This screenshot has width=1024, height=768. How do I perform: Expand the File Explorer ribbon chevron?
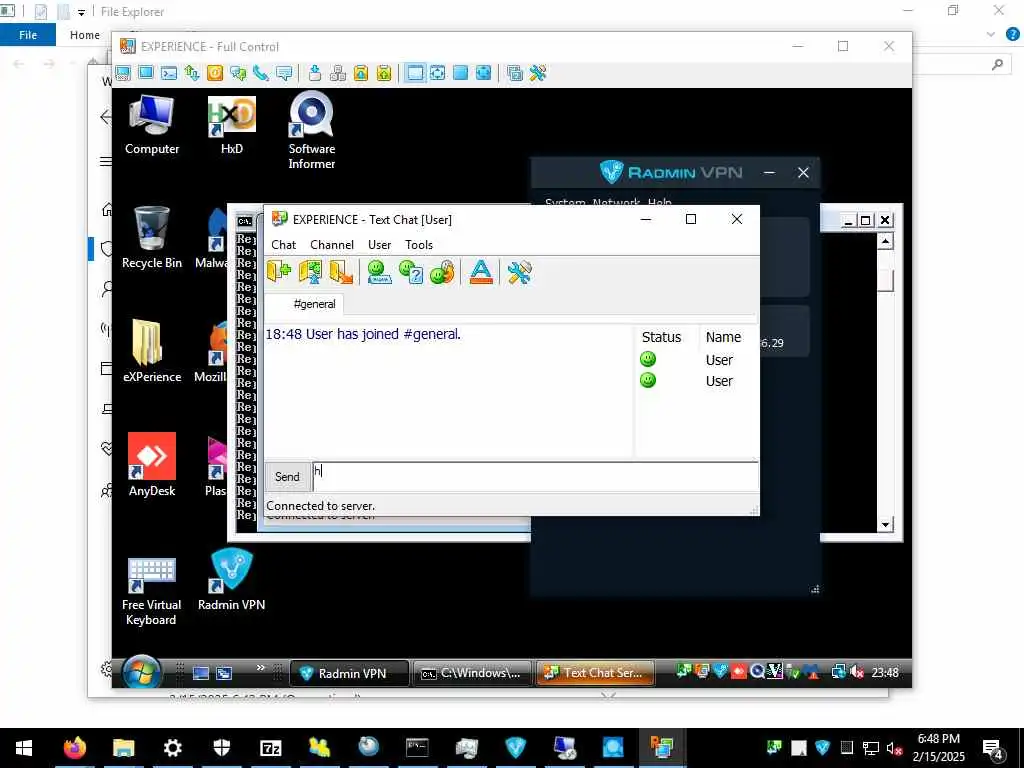pos(991,35)
